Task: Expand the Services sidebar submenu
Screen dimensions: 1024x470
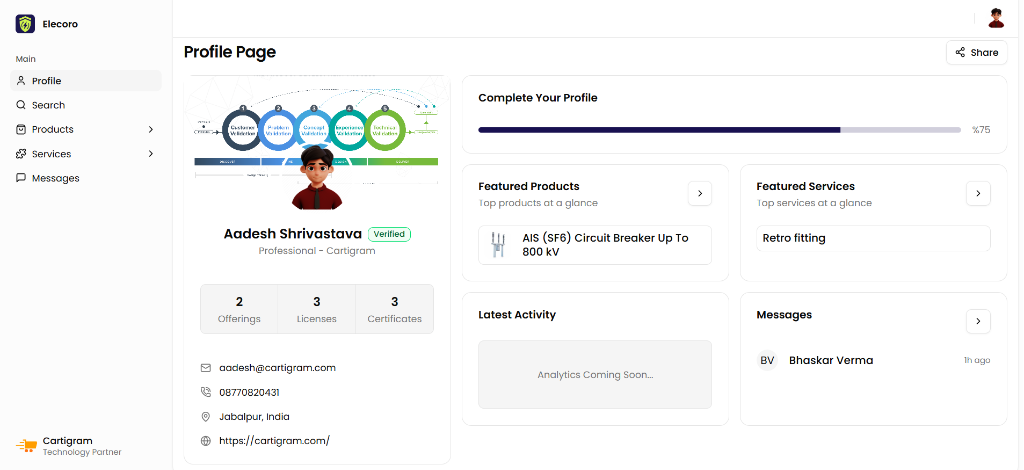Action: click(x=151, y=154)
